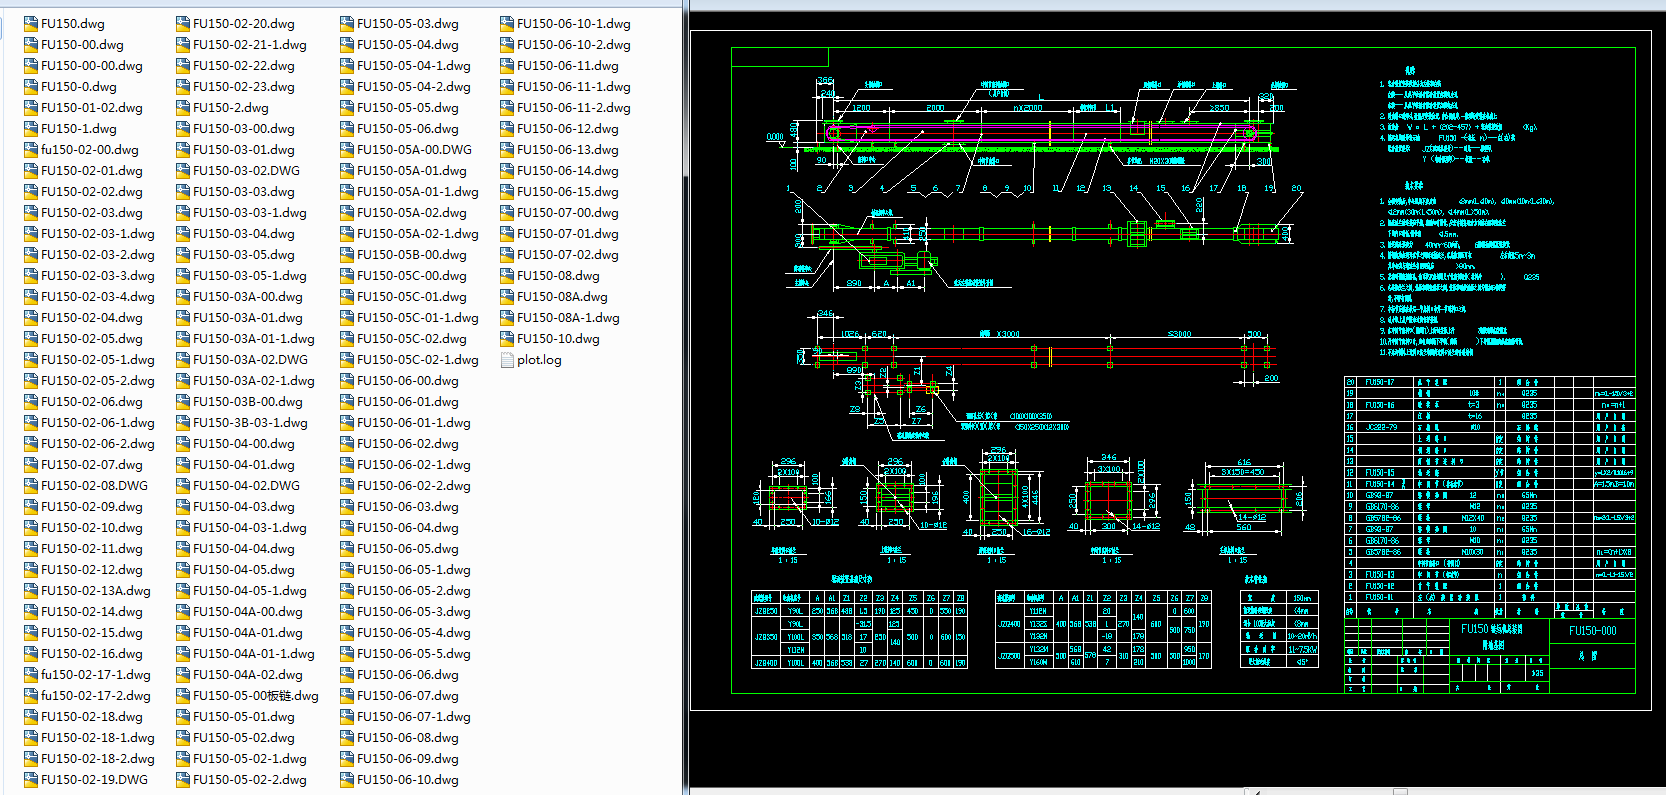Click file name FU150-05C-00.dwg
Screen dimensions: 1666x795
point(411,276)
